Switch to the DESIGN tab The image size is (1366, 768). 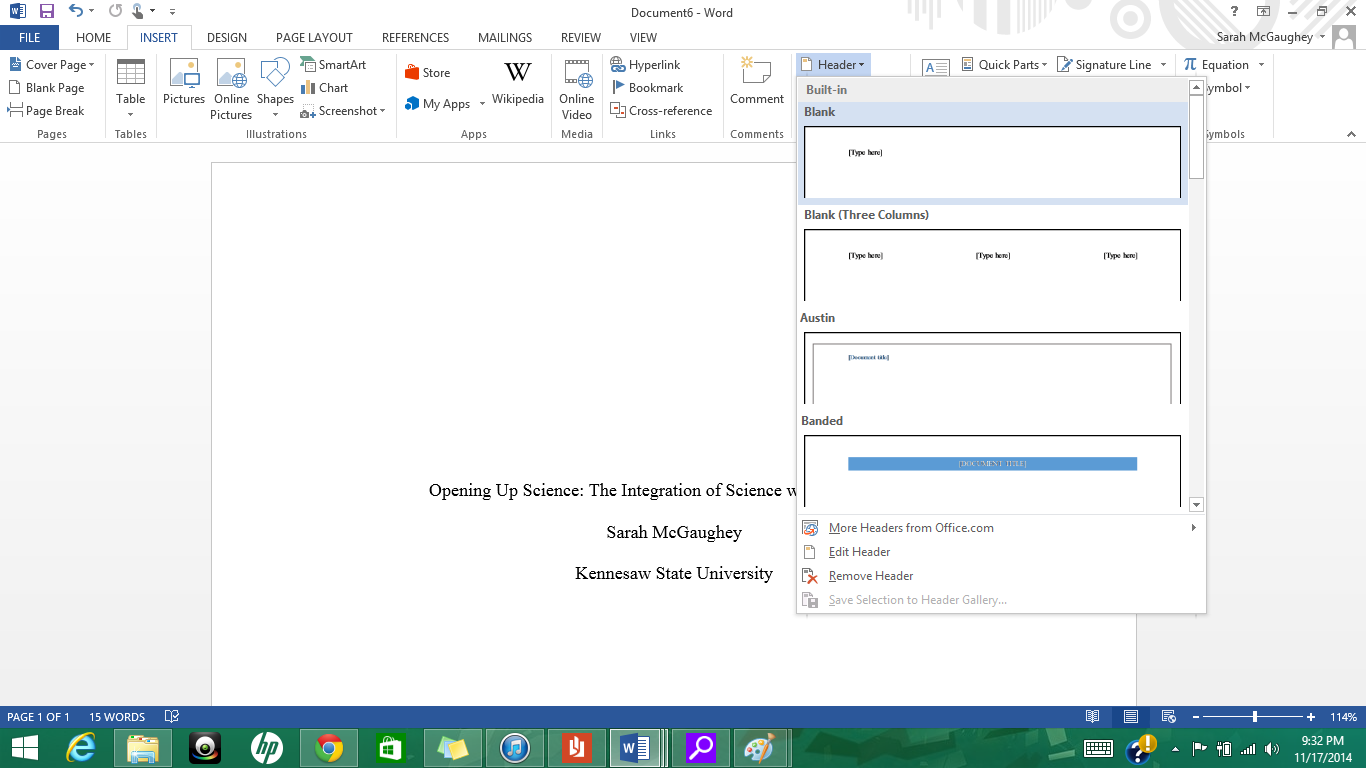coord(227,38)
